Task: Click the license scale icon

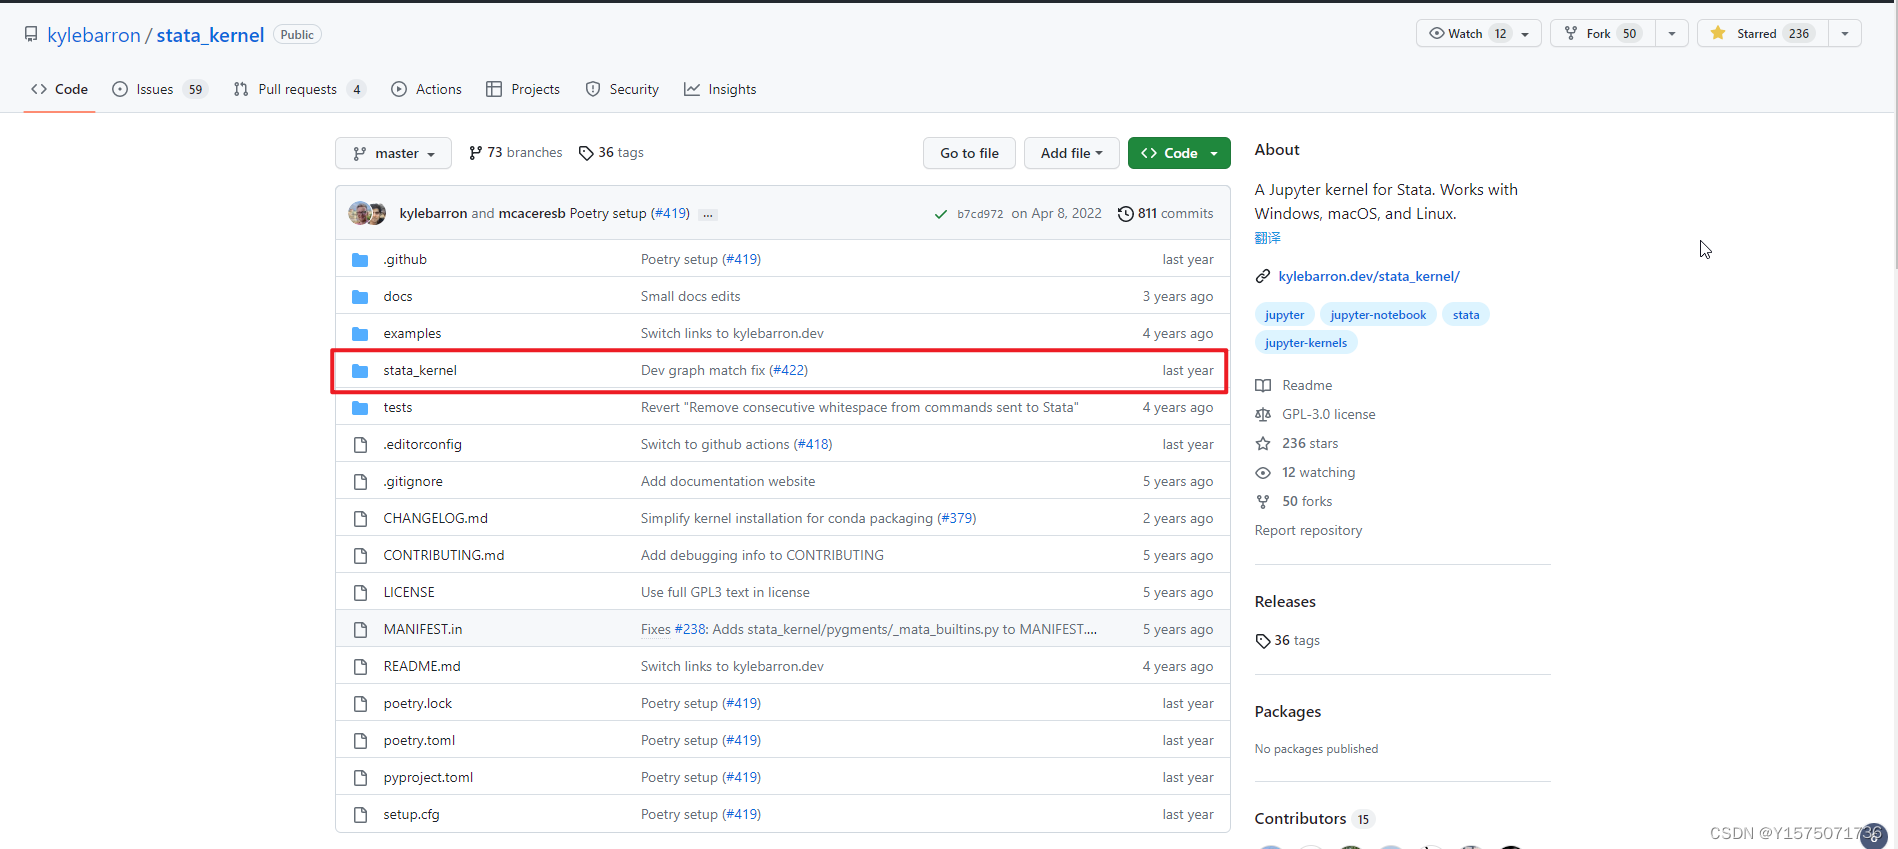Action: [x=1263, y=415]
